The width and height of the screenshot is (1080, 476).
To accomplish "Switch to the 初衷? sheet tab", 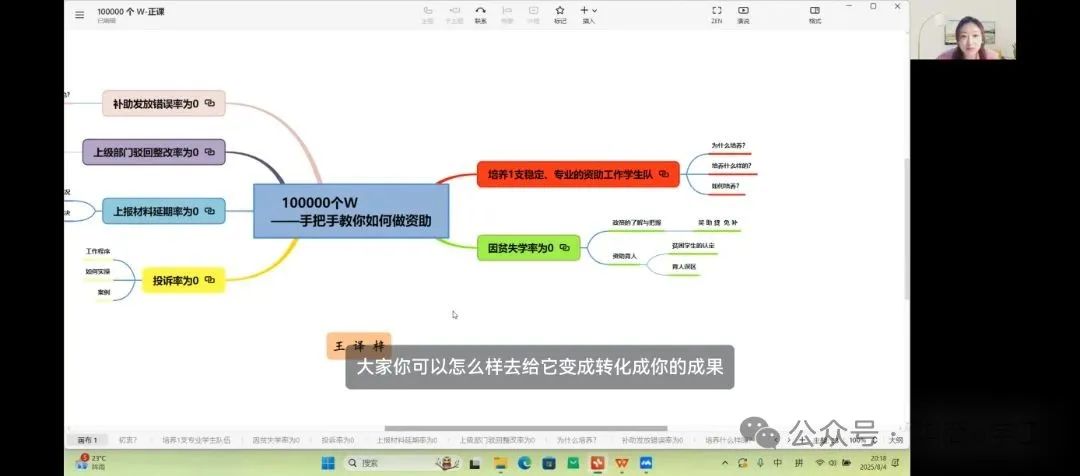I will 128,440.
